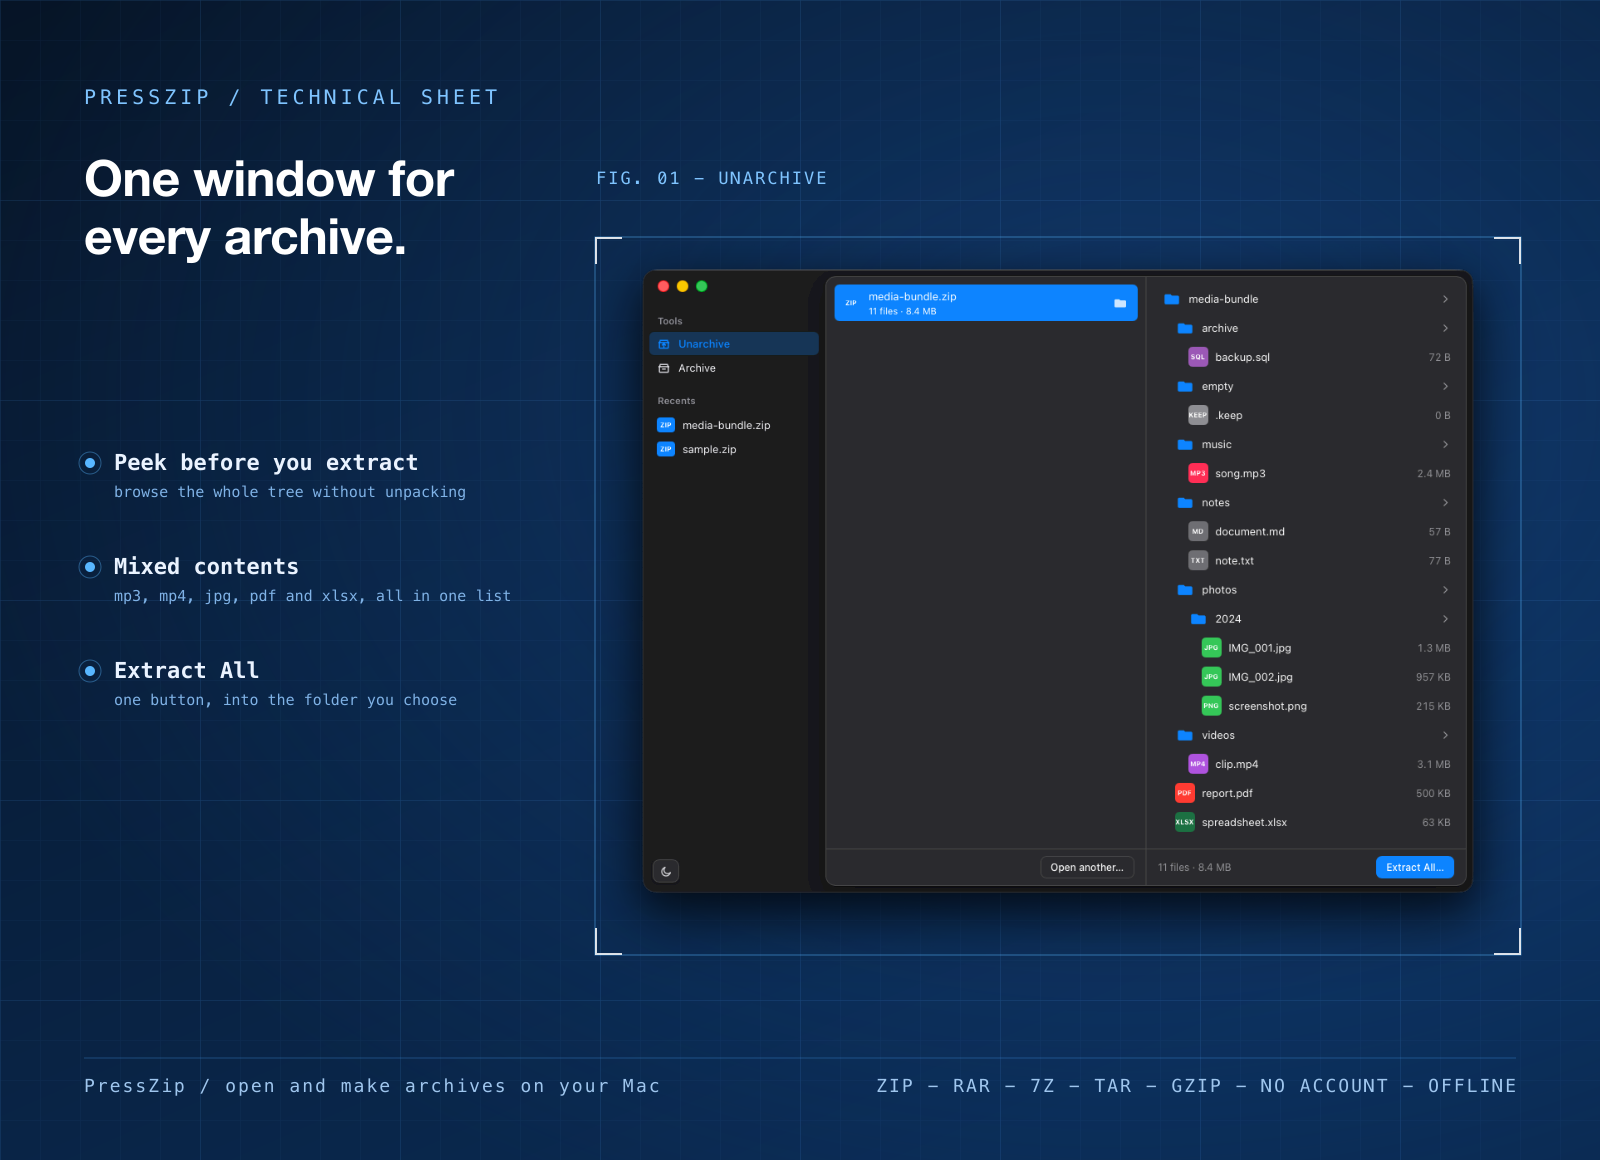Click the green window zoom button

pos(702,286)
